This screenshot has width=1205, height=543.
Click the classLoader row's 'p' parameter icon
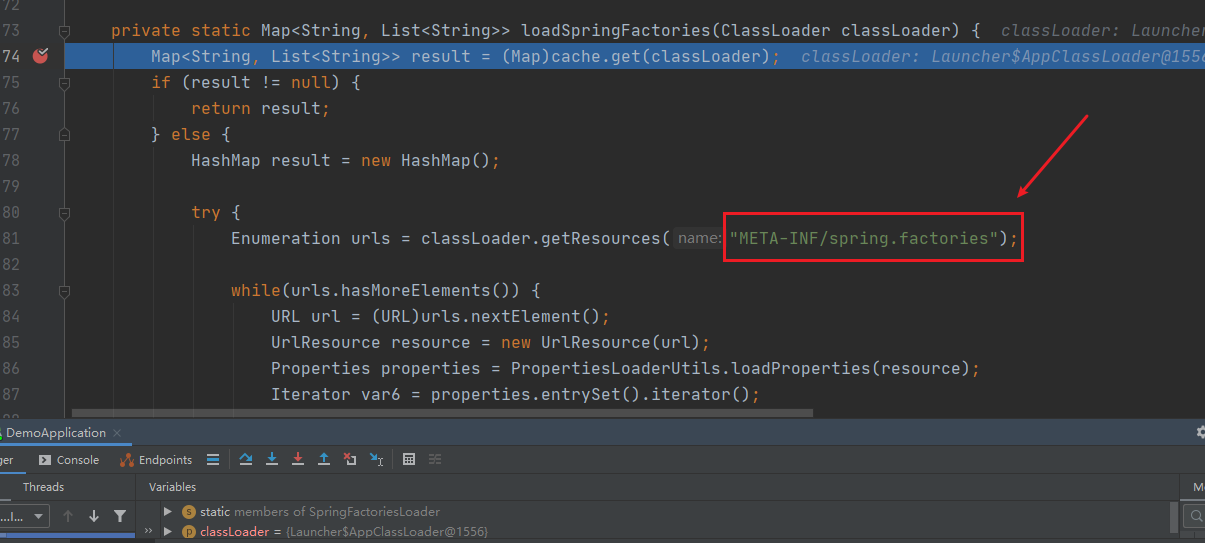pyautogui.click(x=189, y=532)
